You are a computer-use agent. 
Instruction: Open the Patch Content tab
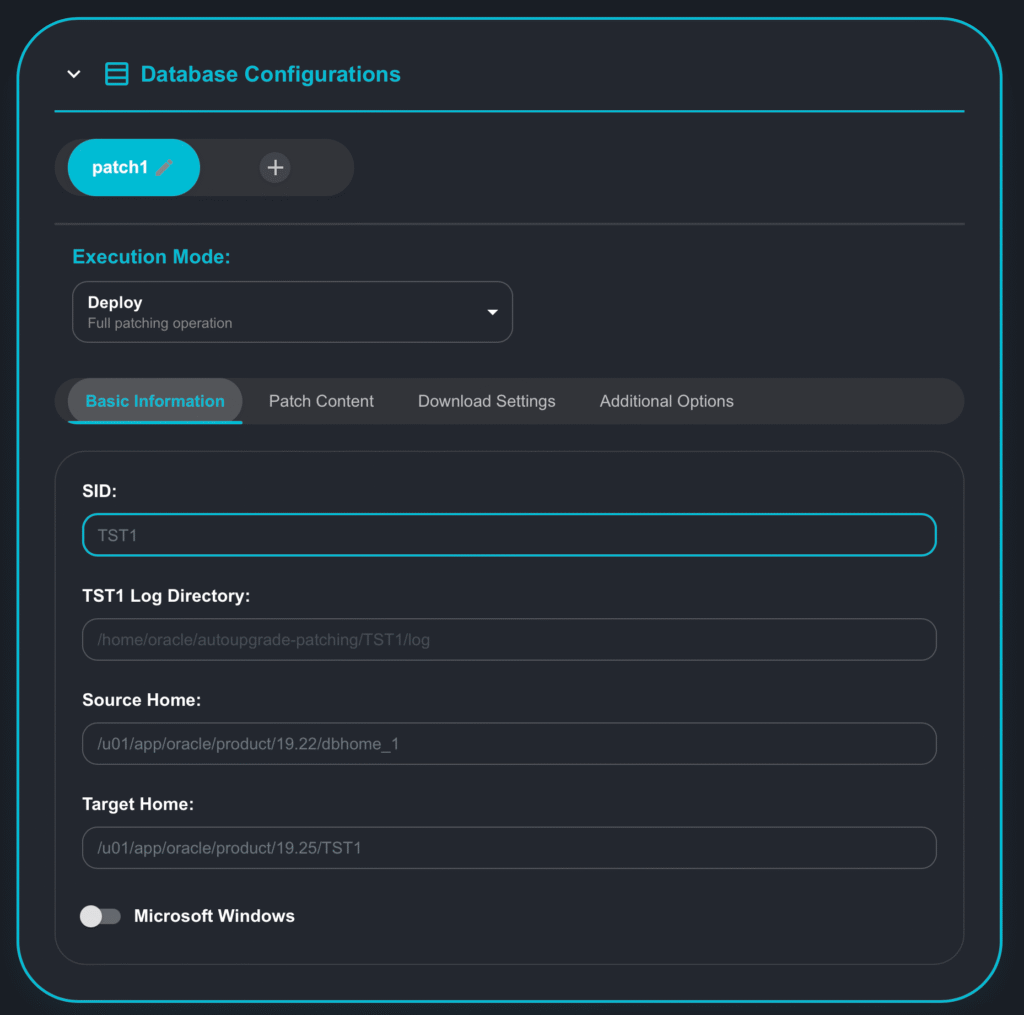(321, 401)
